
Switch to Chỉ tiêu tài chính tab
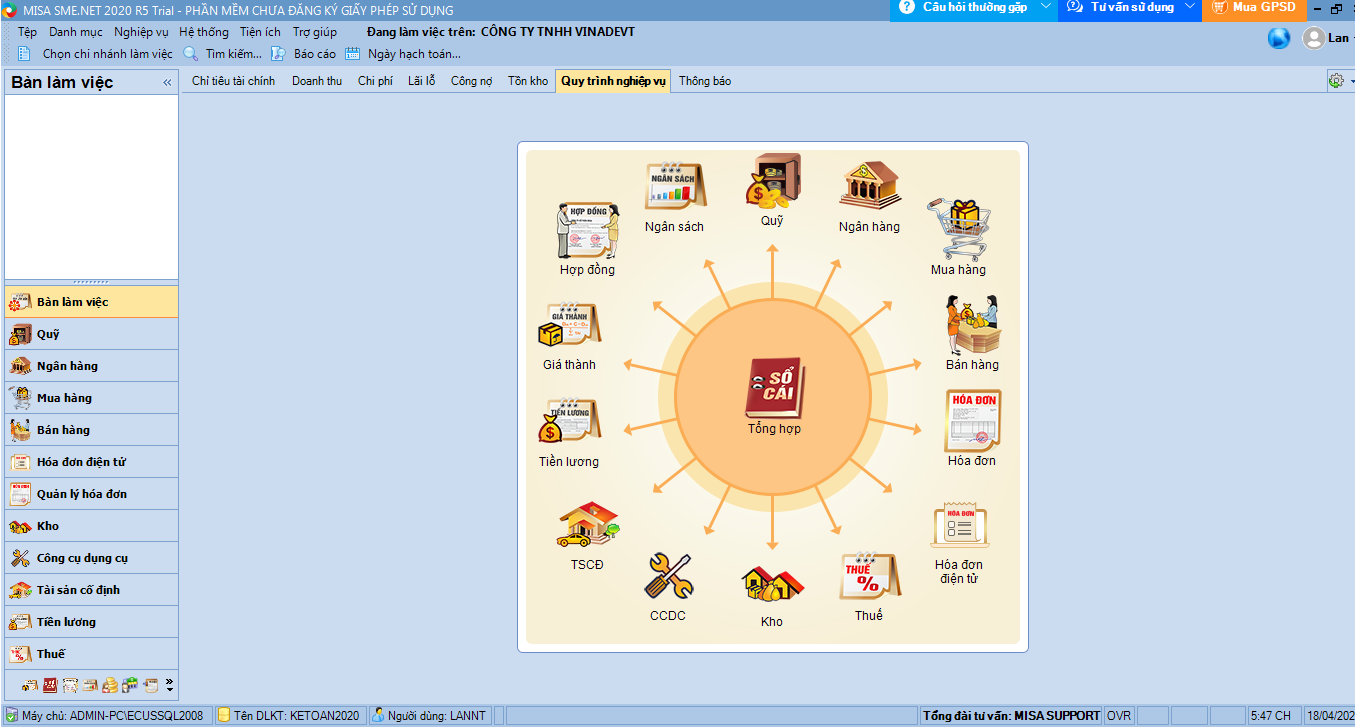(233, 81)
